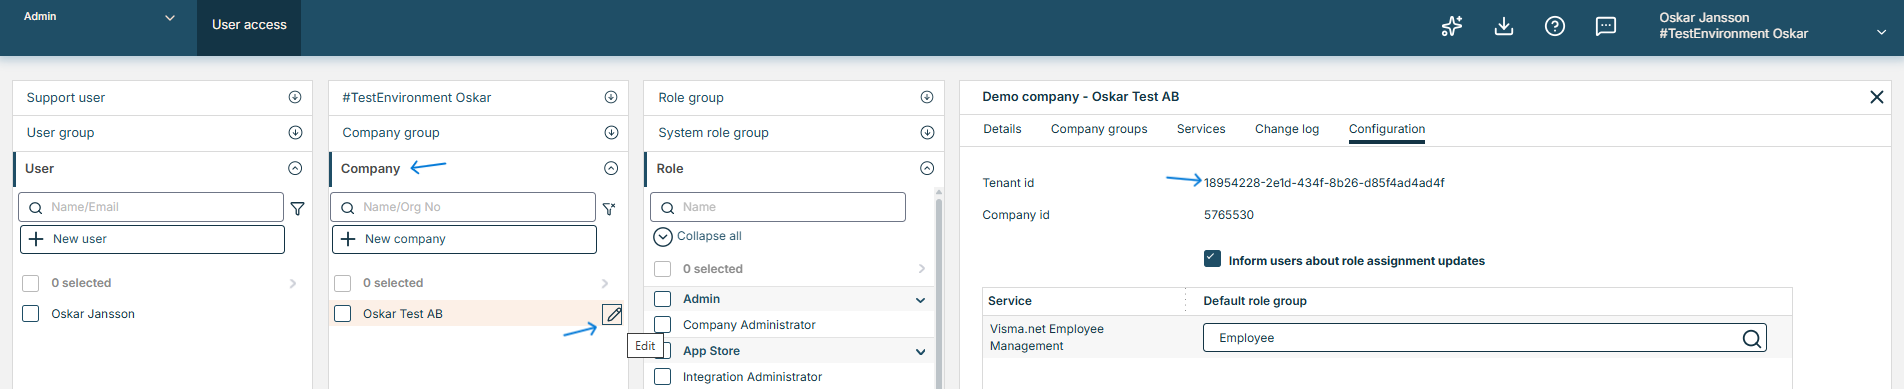Tick the role list select-all checkbox
Viewport: 1904px width, 389px height.
[662, 269]
